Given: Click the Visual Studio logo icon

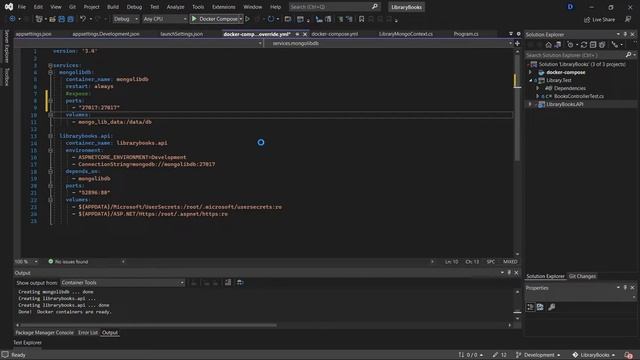Looking at the screenshot, I should [9, 7].
